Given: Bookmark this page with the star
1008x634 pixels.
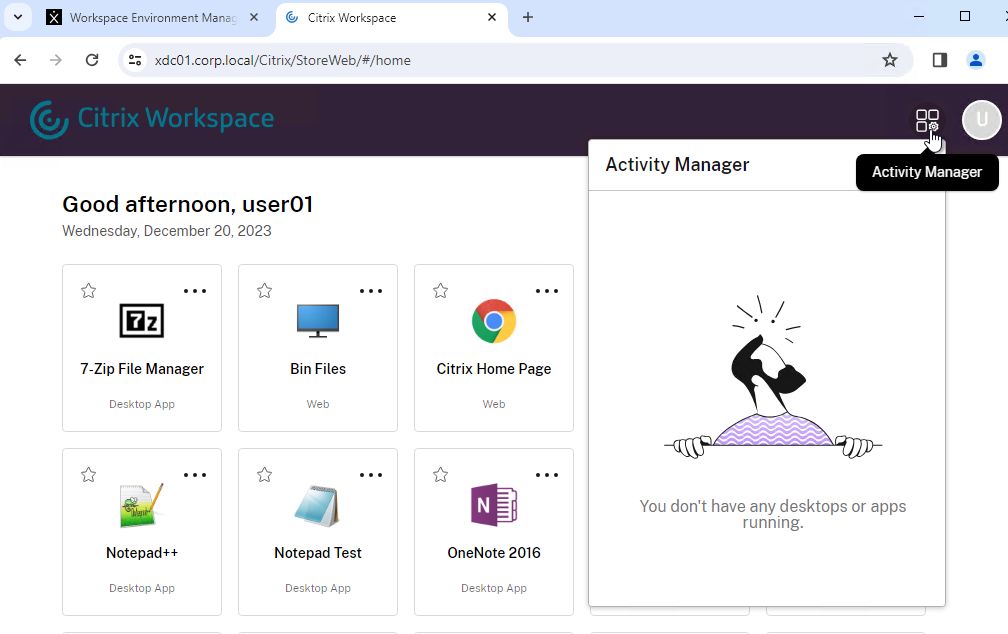Looking at the screenshot, I should point(890,60).
